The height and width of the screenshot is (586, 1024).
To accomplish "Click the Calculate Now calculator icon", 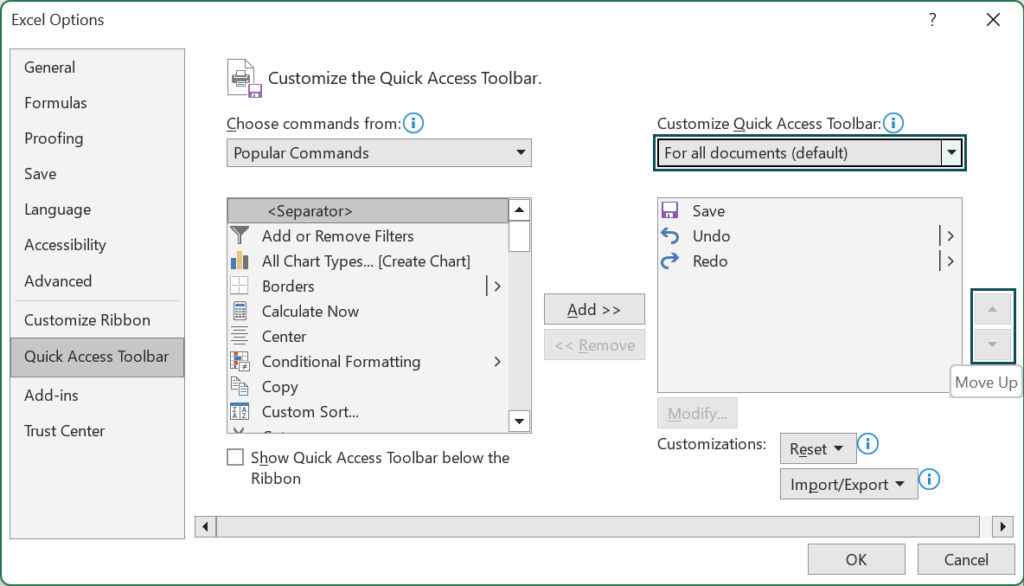I will tap(240, 311).
